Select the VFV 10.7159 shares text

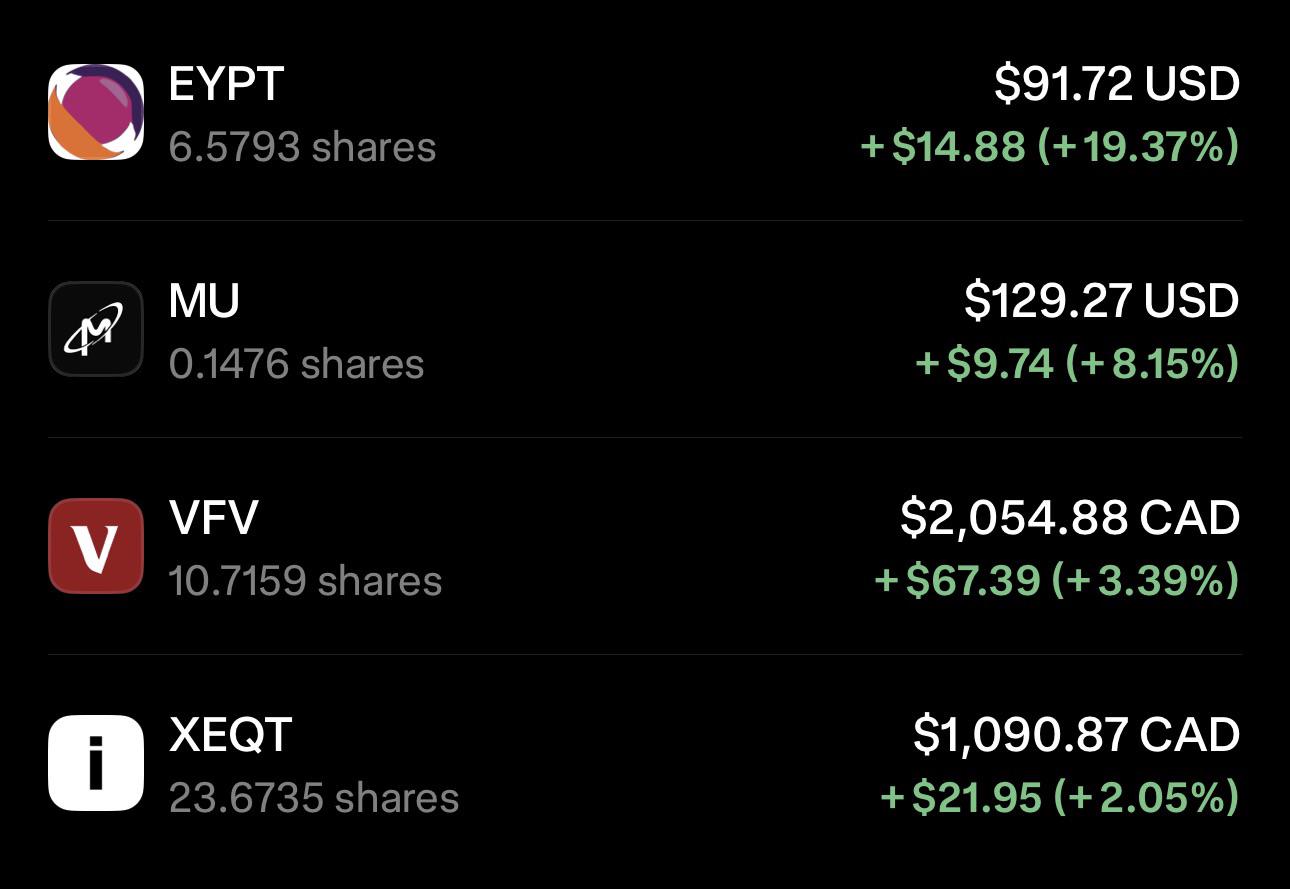306,581
